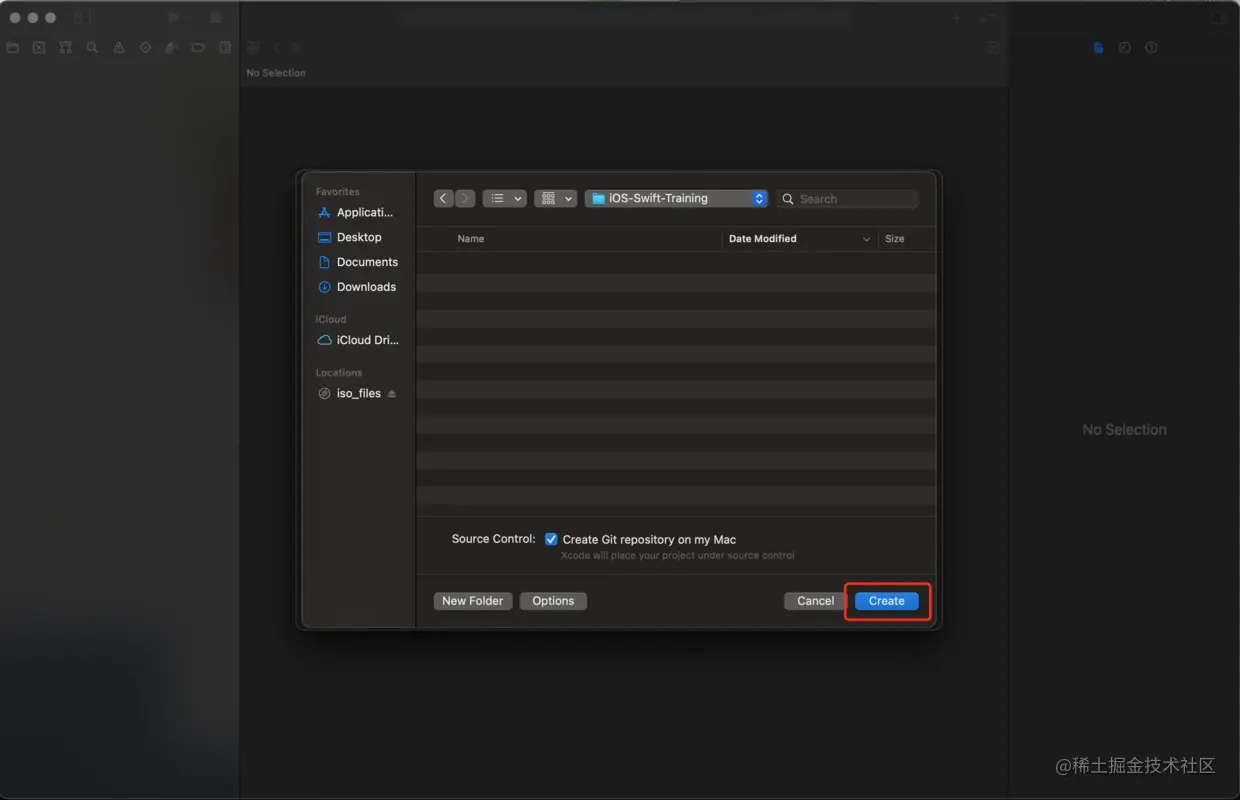The height and width of the screenshot is (800, 1240).
Task: Go back in the save dialog
Action: 444,198
